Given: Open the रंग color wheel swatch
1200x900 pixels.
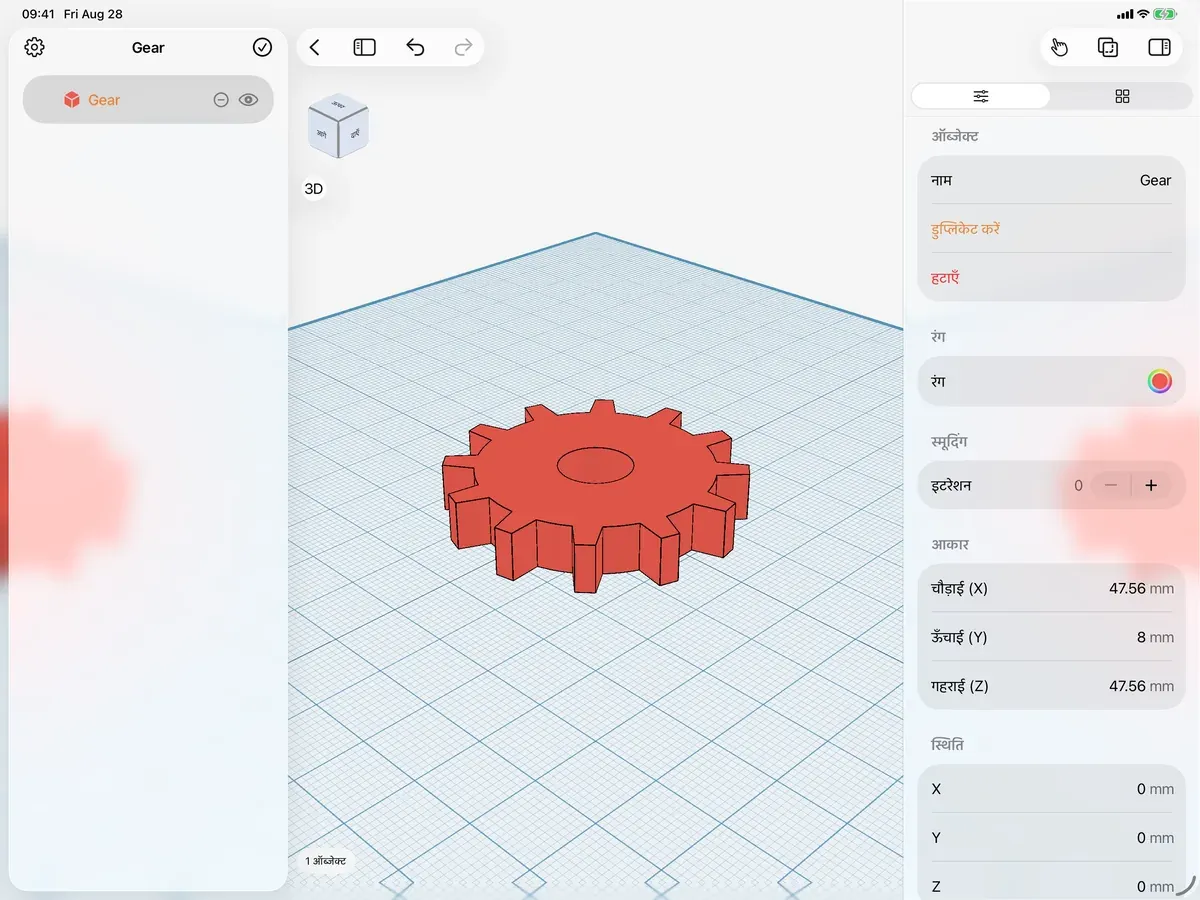Looking at the screenshot, I should coord(1159,381).
